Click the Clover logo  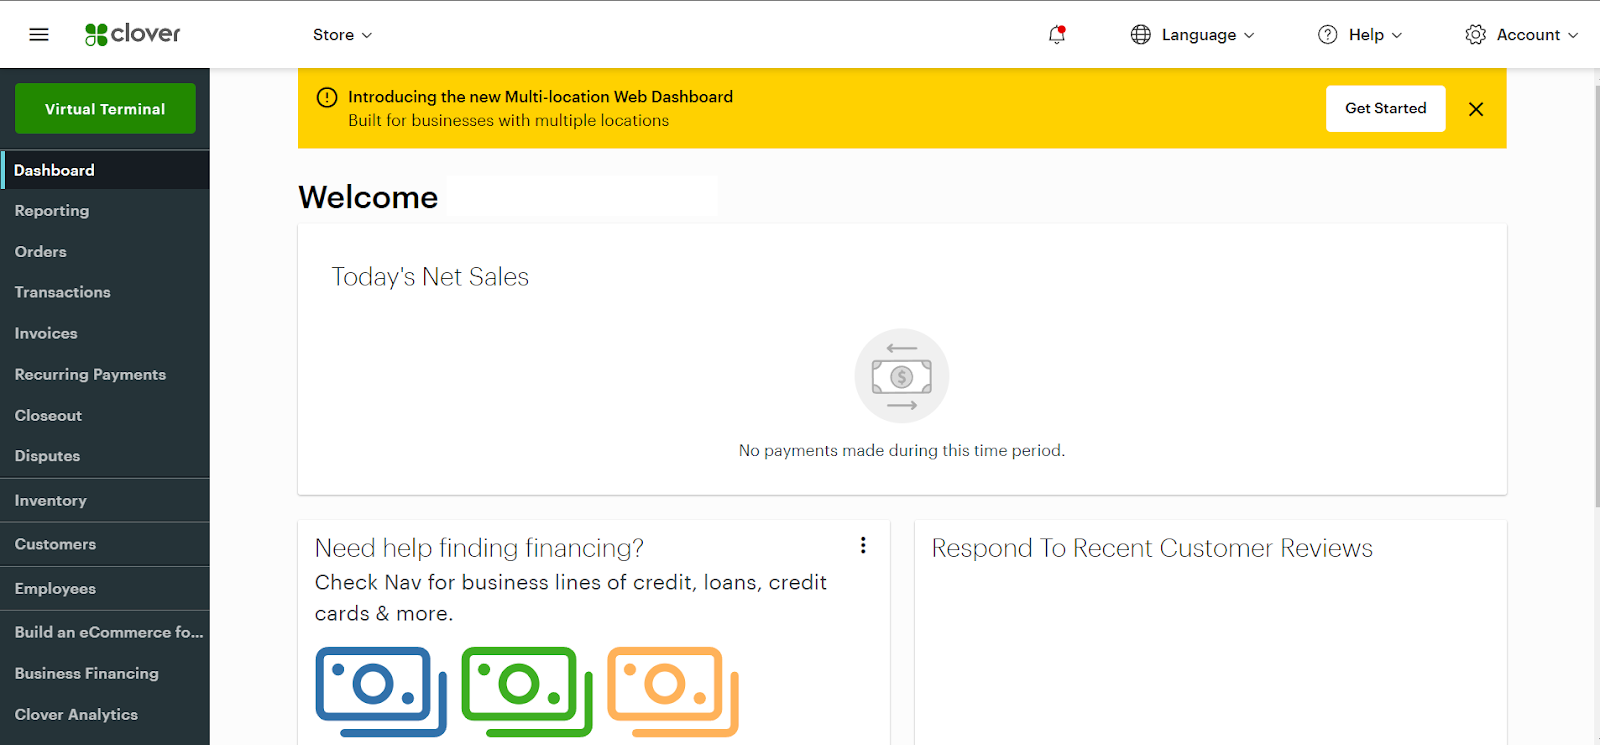pos(133,34)
